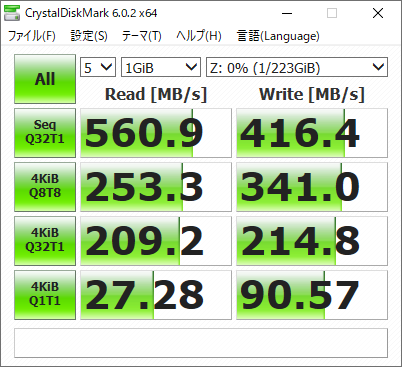Open the 設定(S) menu
This screenshot has height=367, width=402.
coord(89,36)
